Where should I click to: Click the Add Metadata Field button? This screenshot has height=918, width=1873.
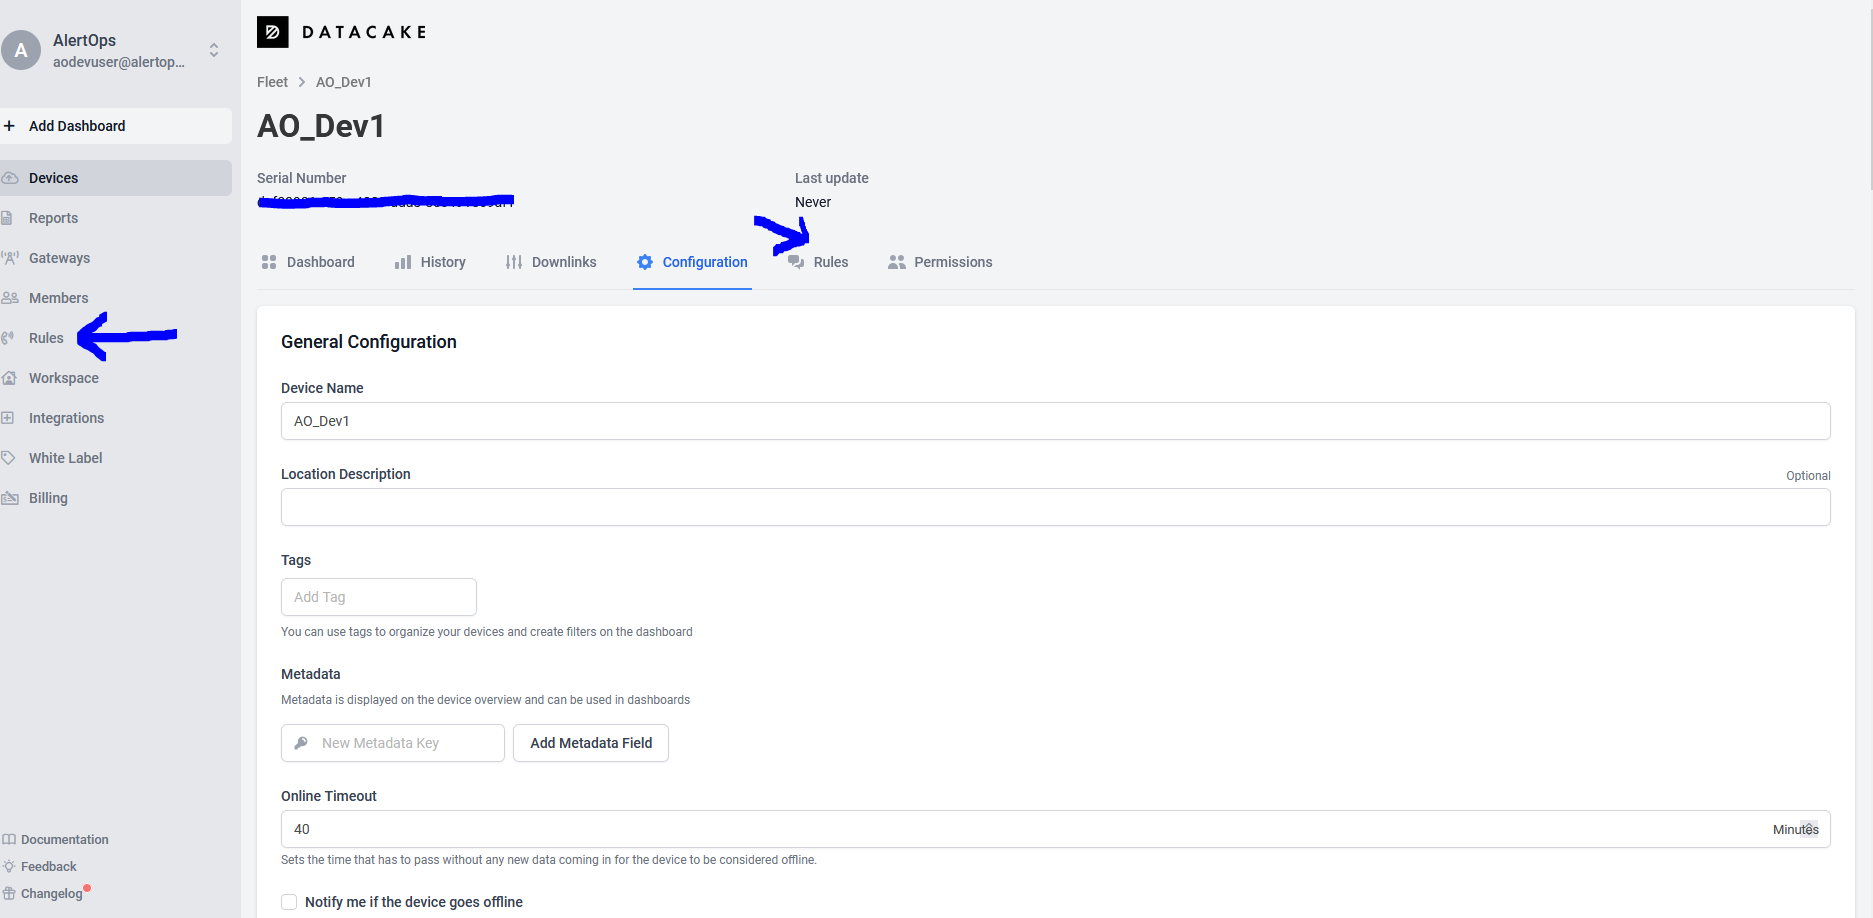point(591,743)
